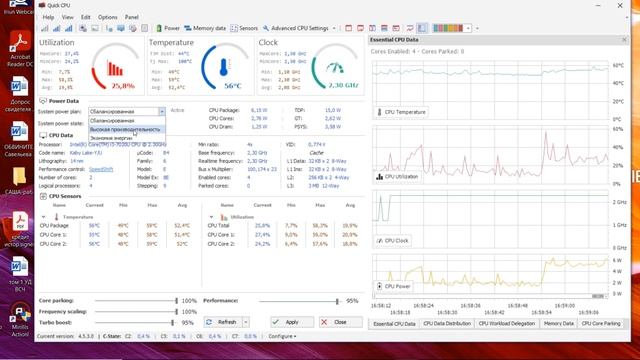
Task: Select Сбалансированная in the power plan list
Action: pos(127,121)
